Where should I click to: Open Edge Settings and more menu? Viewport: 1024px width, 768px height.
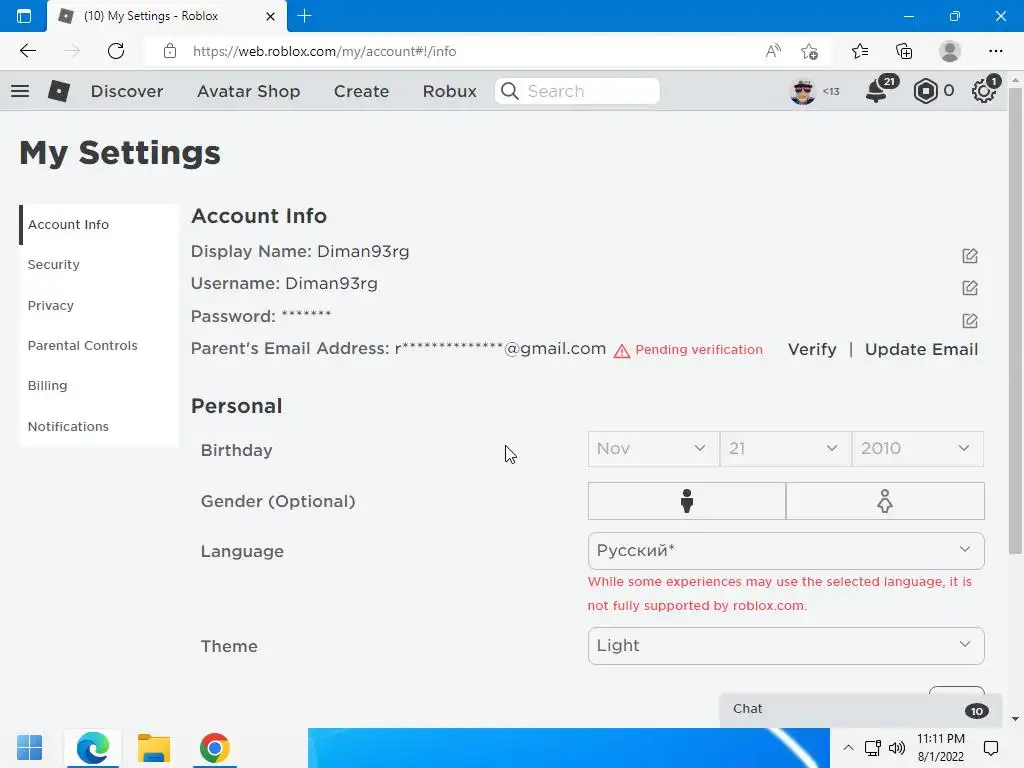point(995,51)
